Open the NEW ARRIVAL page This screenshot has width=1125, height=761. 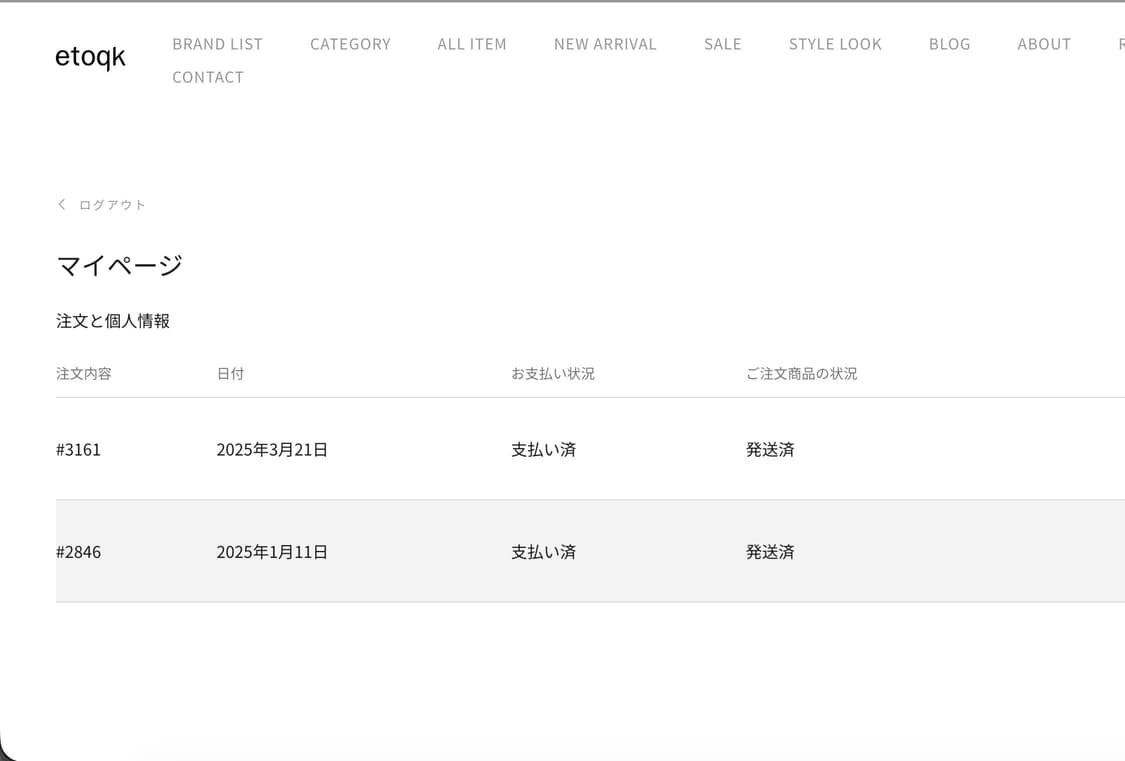605,44
